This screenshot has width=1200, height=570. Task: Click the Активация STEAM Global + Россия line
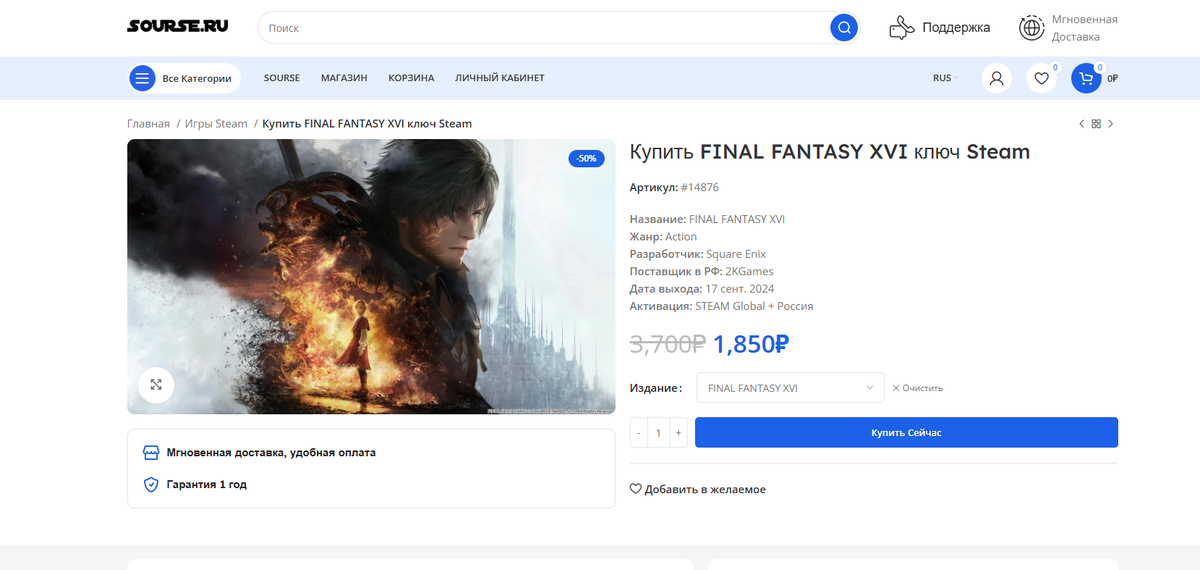(x=721, y=306)
